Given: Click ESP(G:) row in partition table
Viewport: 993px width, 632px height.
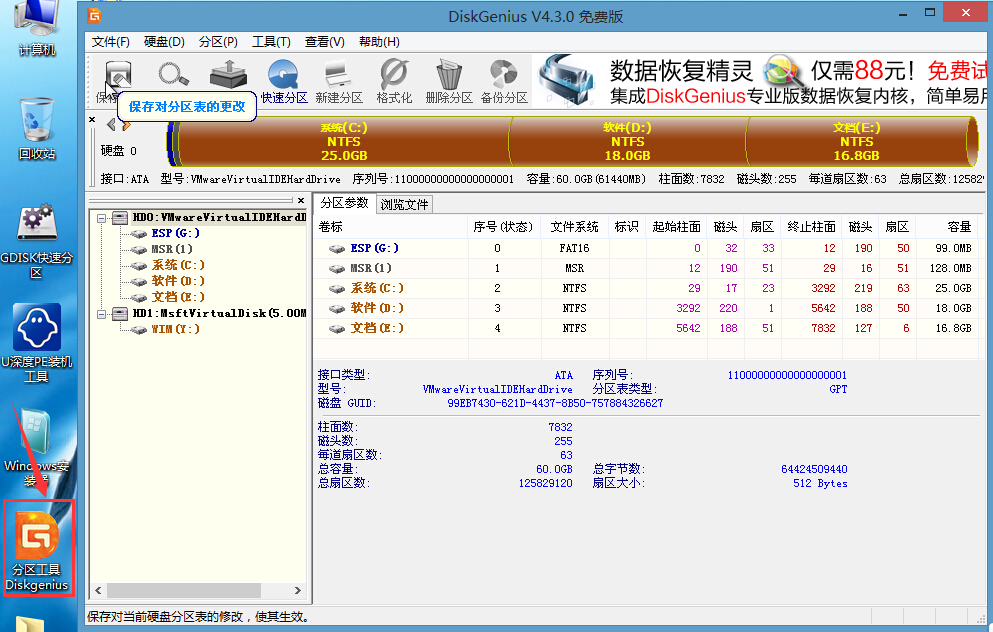Looking at the screenshot, I should [x=646, y=248].
